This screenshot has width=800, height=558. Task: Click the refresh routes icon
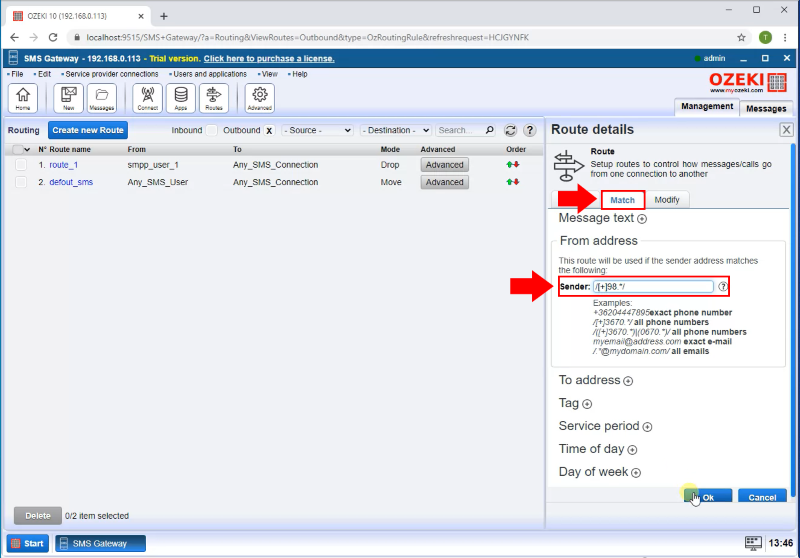[x=510, y=131]
